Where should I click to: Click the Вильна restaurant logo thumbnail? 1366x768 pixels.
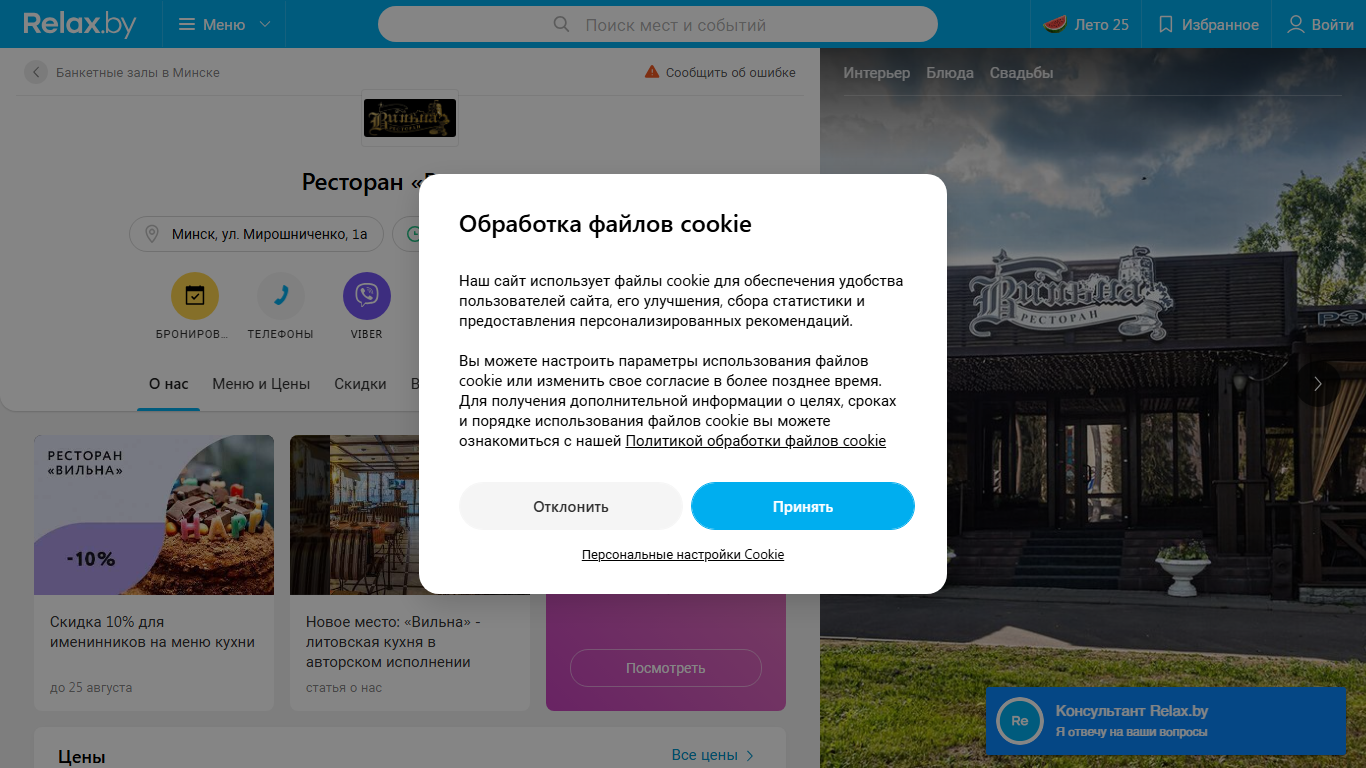point(409,118)
